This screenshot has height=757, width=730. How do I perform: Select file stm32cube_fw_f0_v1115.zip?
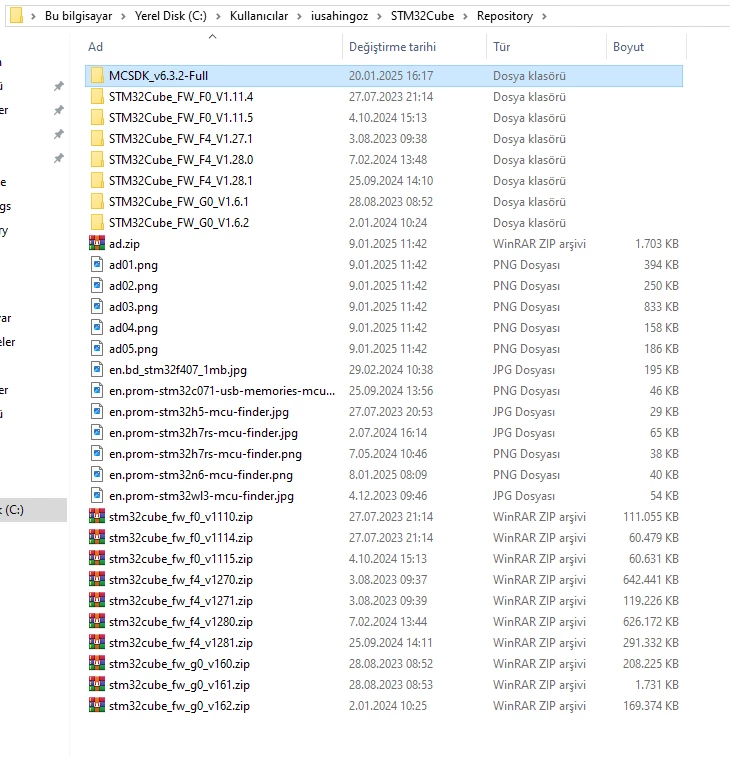181,559
